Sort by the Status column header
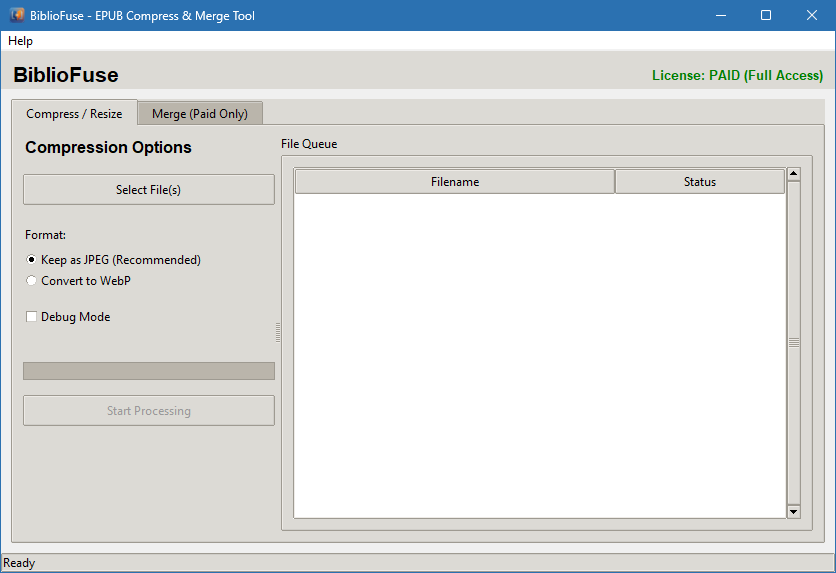The width and height of the screenshot is (836, 573). click(700, 182)
